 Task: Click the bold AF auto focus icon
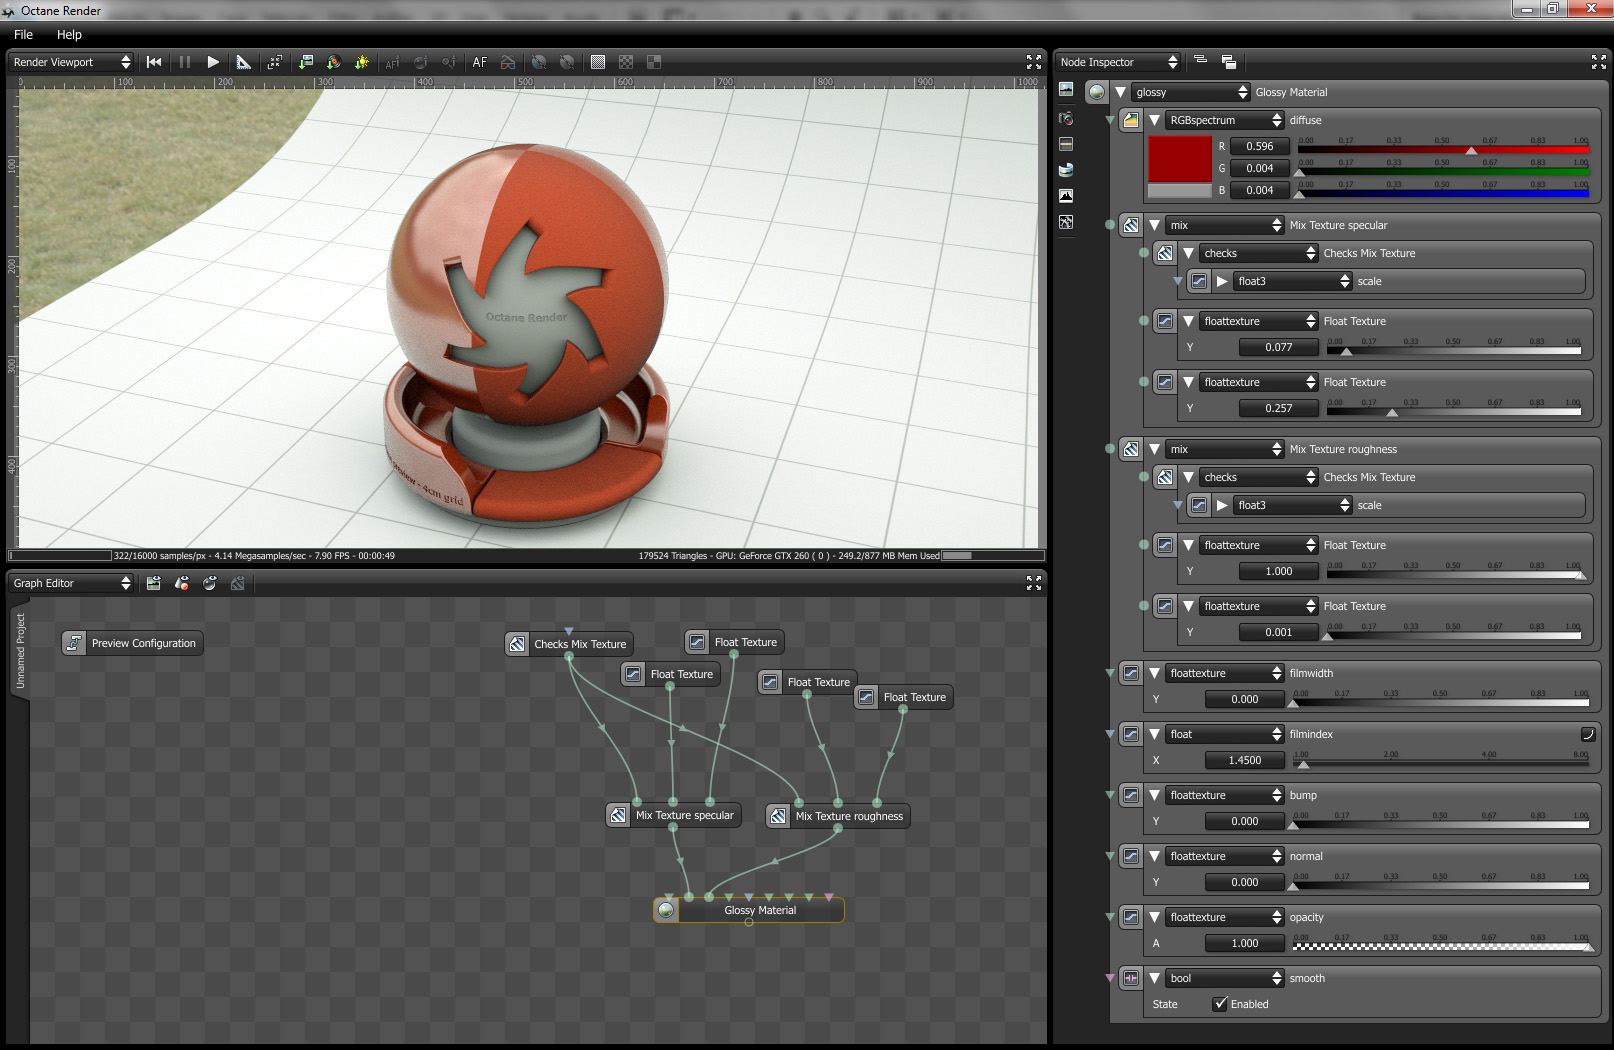pyautogui.click(x=480, y=62)
